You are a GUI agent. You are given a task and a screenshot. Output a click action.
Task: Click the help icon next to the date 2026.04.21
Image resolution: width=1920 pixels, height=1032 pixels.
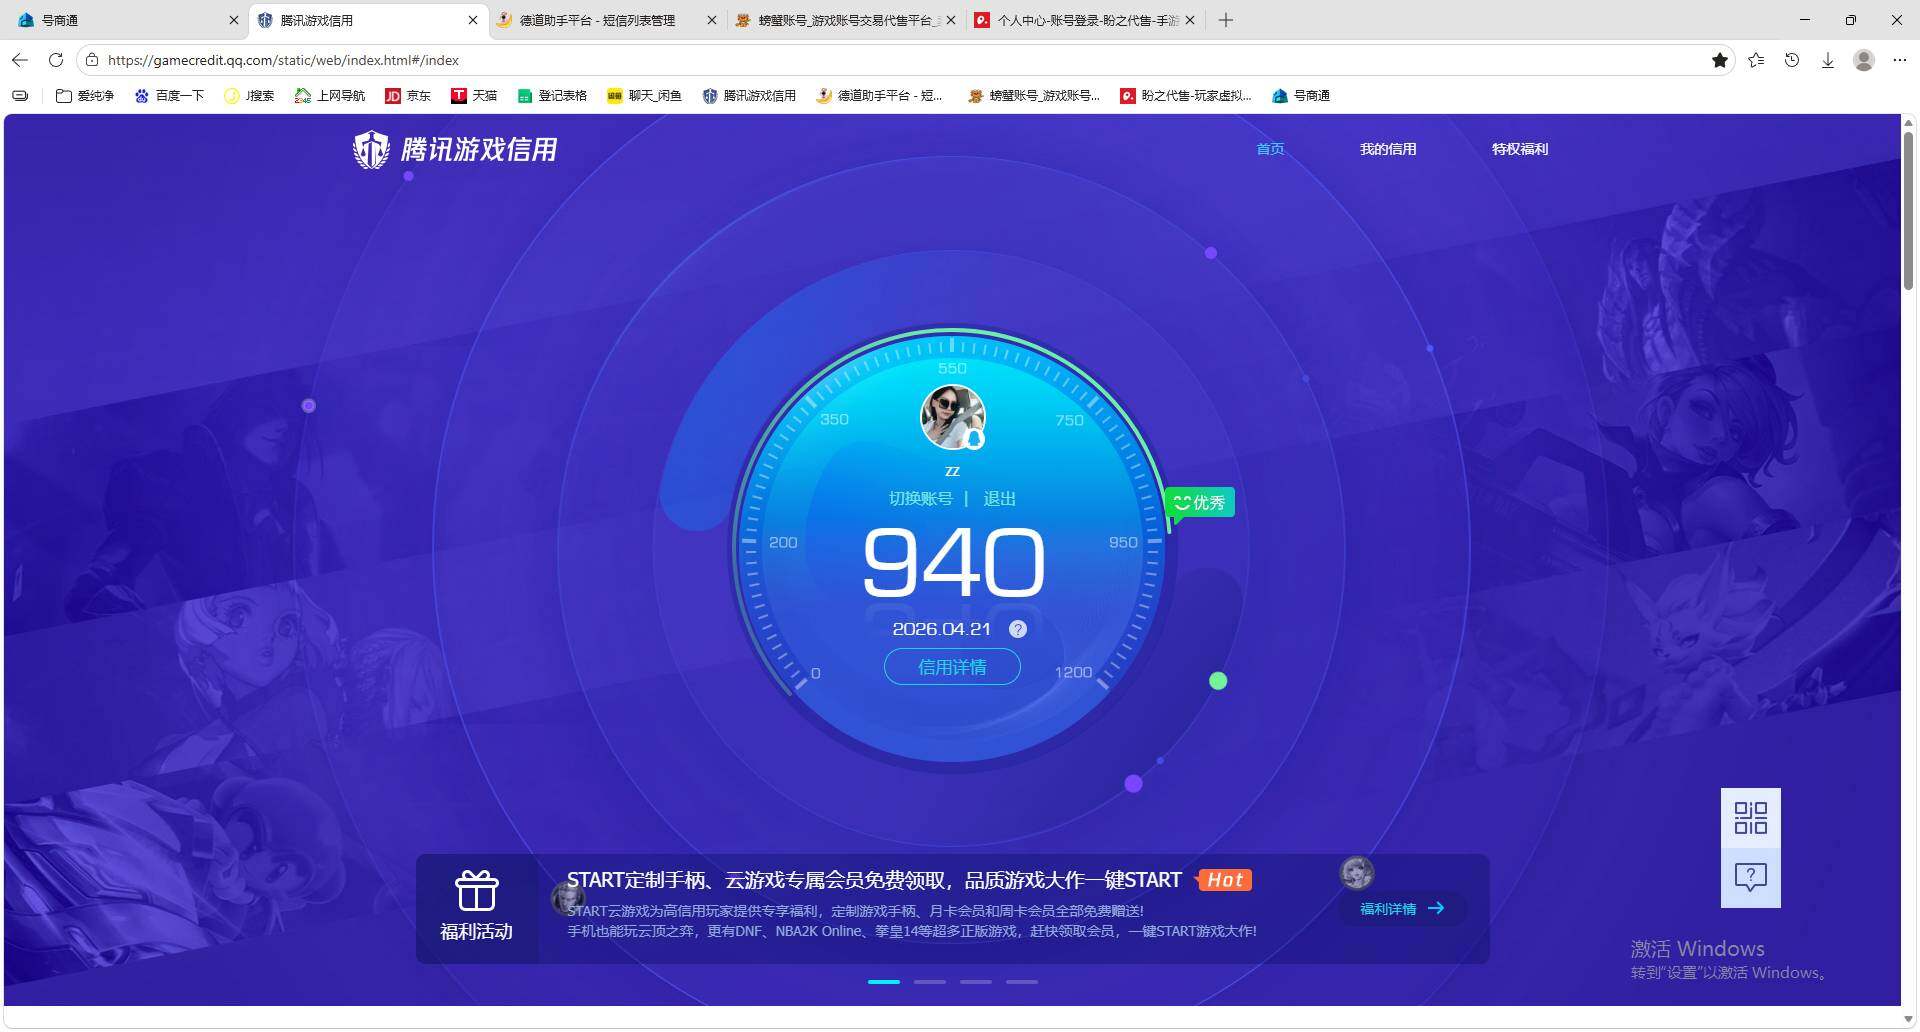1018,629
